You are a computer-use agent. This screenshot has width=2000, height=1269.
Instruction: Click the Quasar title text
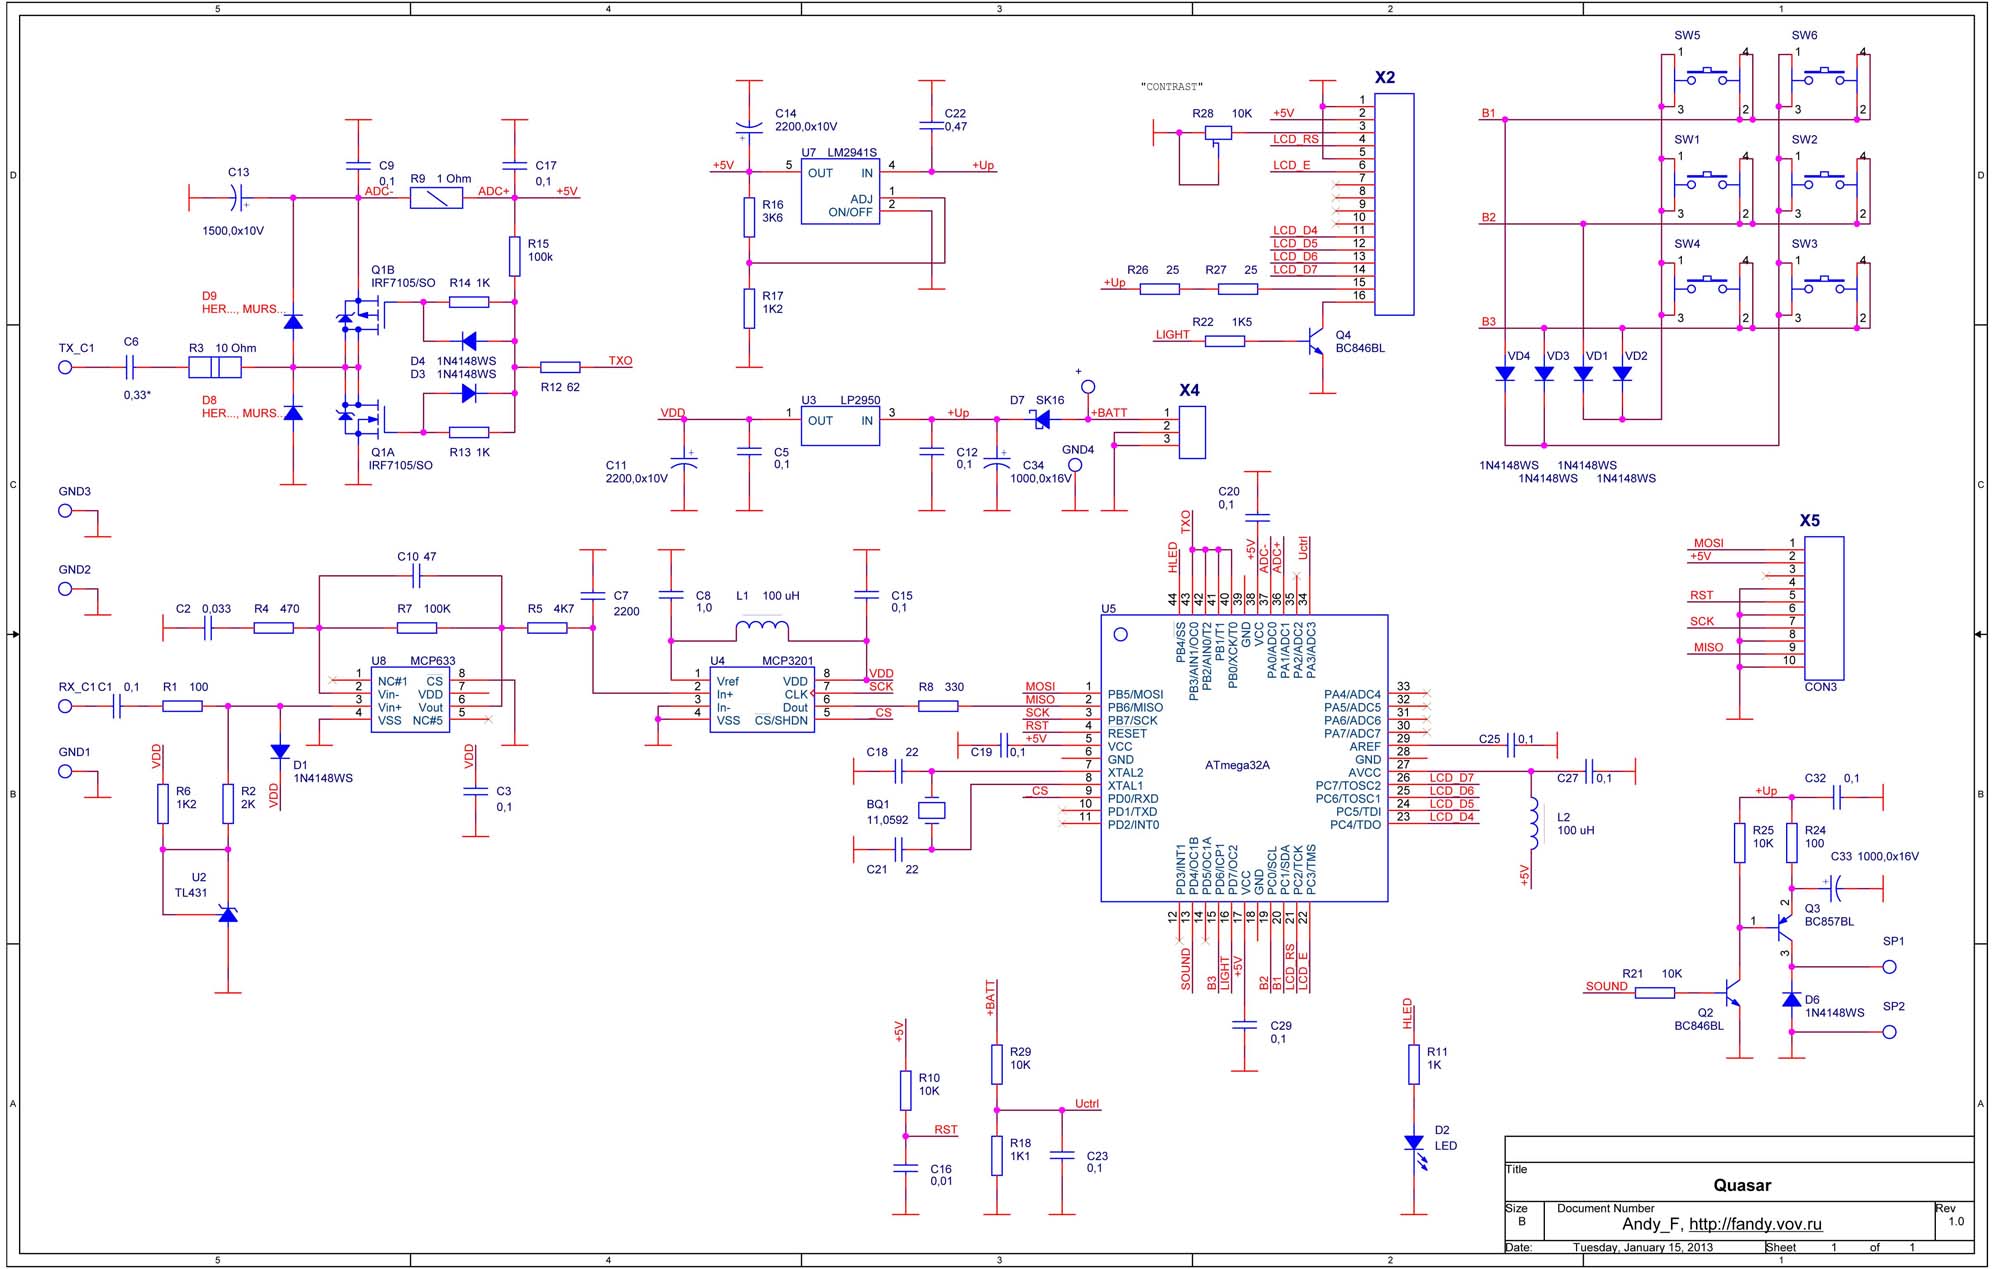pyautogui.click(x=1741, y=1185)
